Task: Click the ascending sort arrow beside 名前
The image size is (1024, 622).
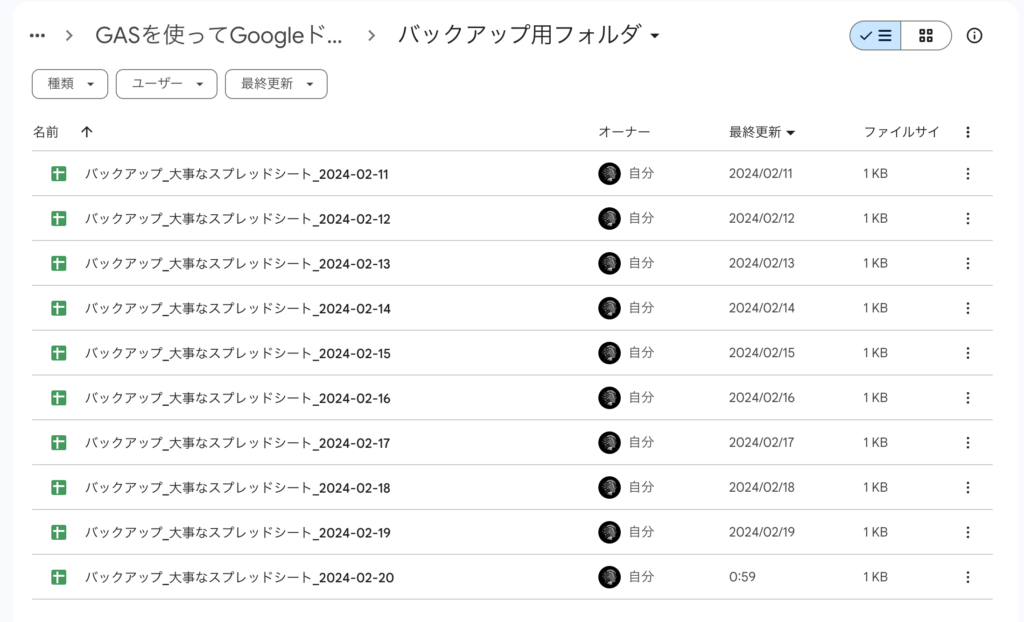Action: tap(87, 132)
